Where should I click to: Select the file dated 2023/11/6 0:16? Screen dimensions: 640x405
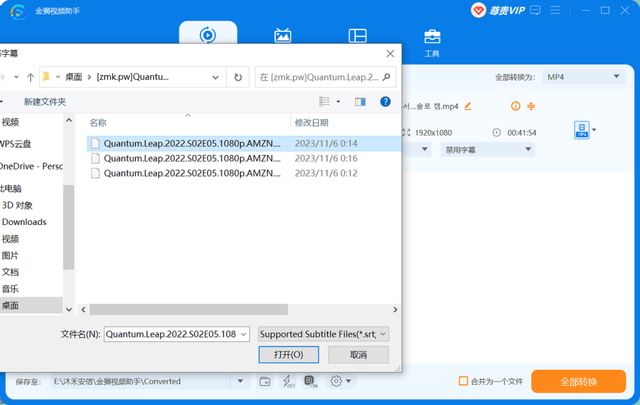click(244, 158)
